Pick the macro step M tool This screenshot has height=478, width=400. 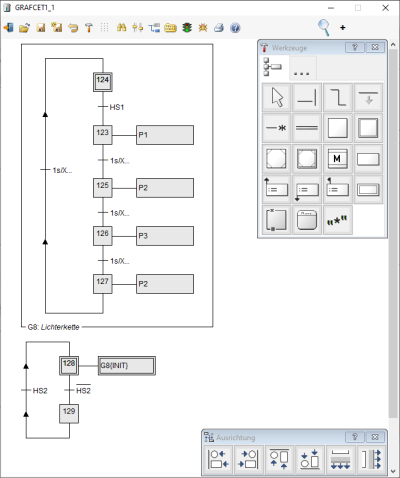click(x=337, y=159)
